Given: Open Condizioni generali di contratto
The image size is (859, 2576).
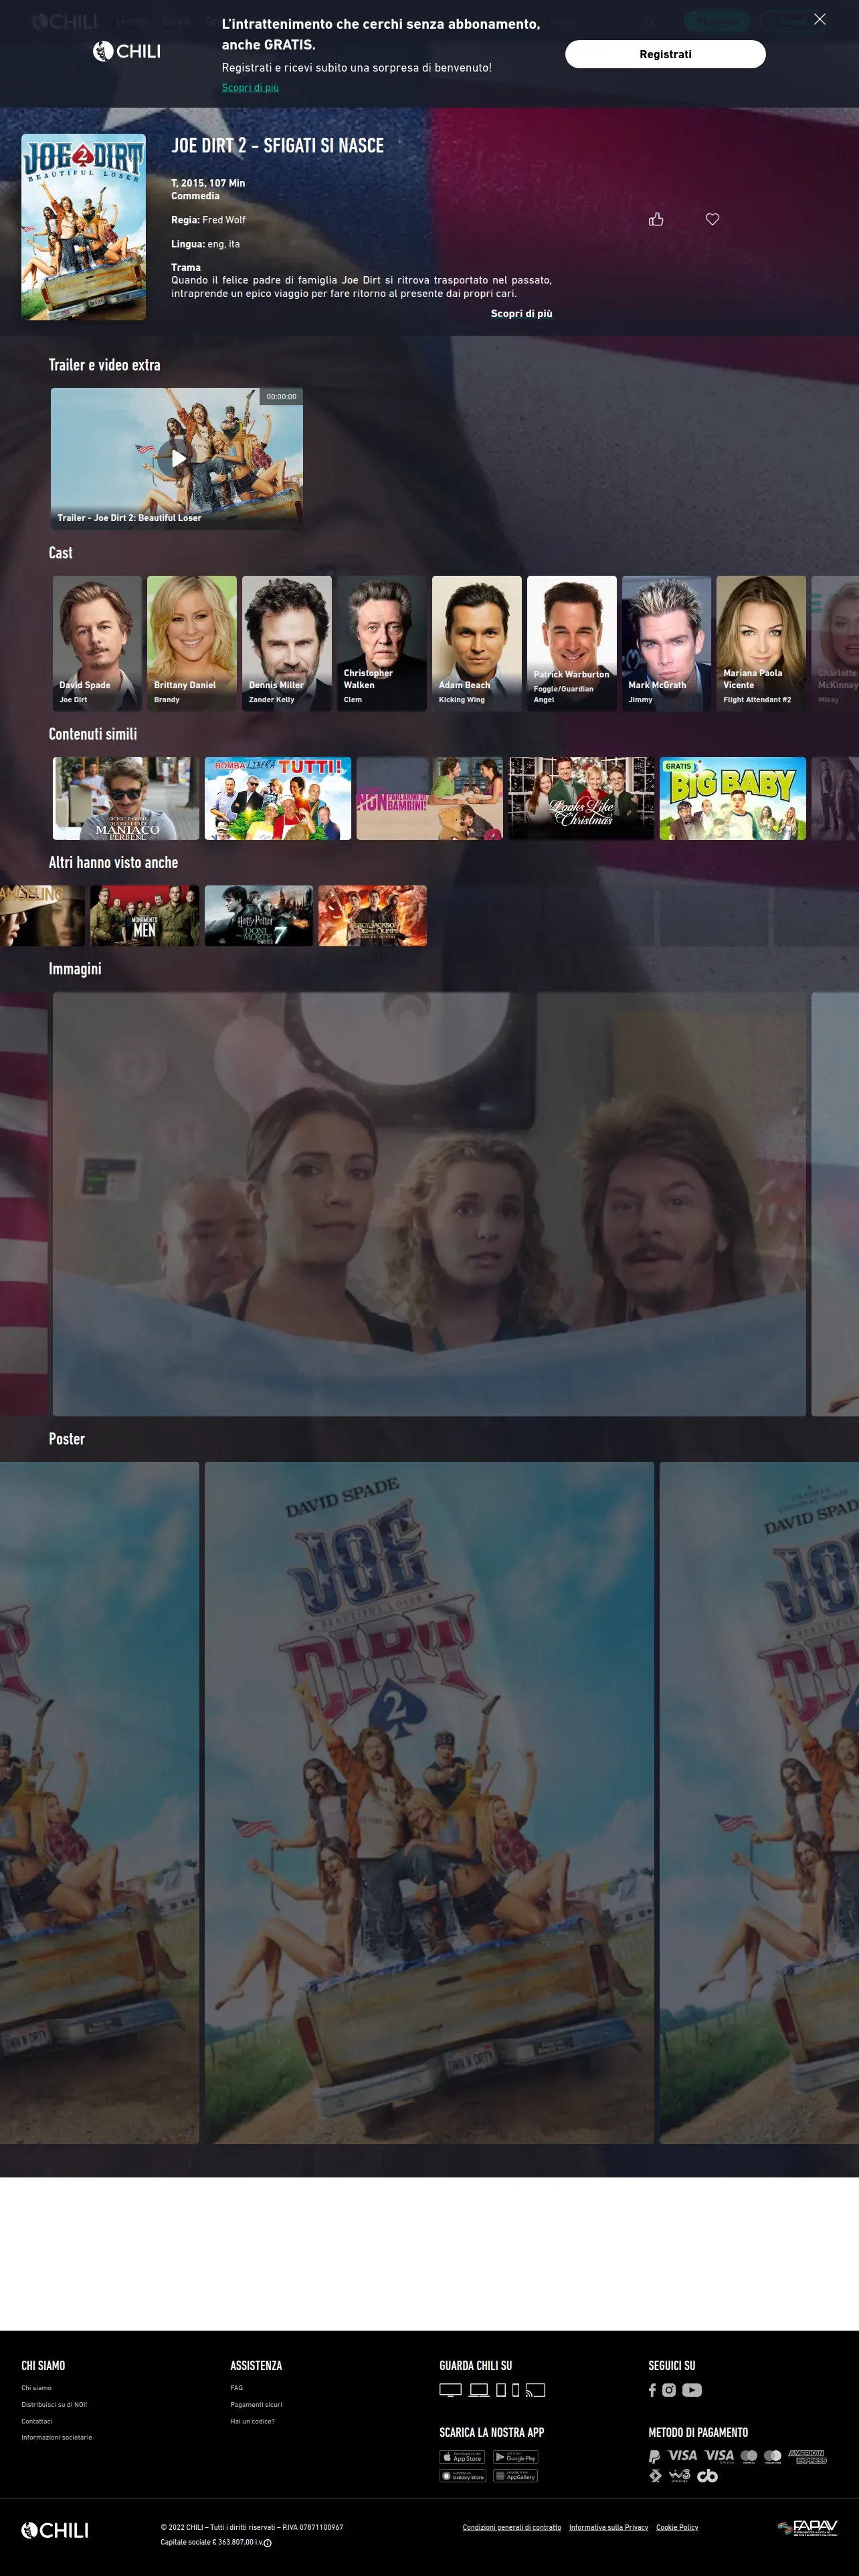Looking at the screenshot, I should [x=512, y=2527].
